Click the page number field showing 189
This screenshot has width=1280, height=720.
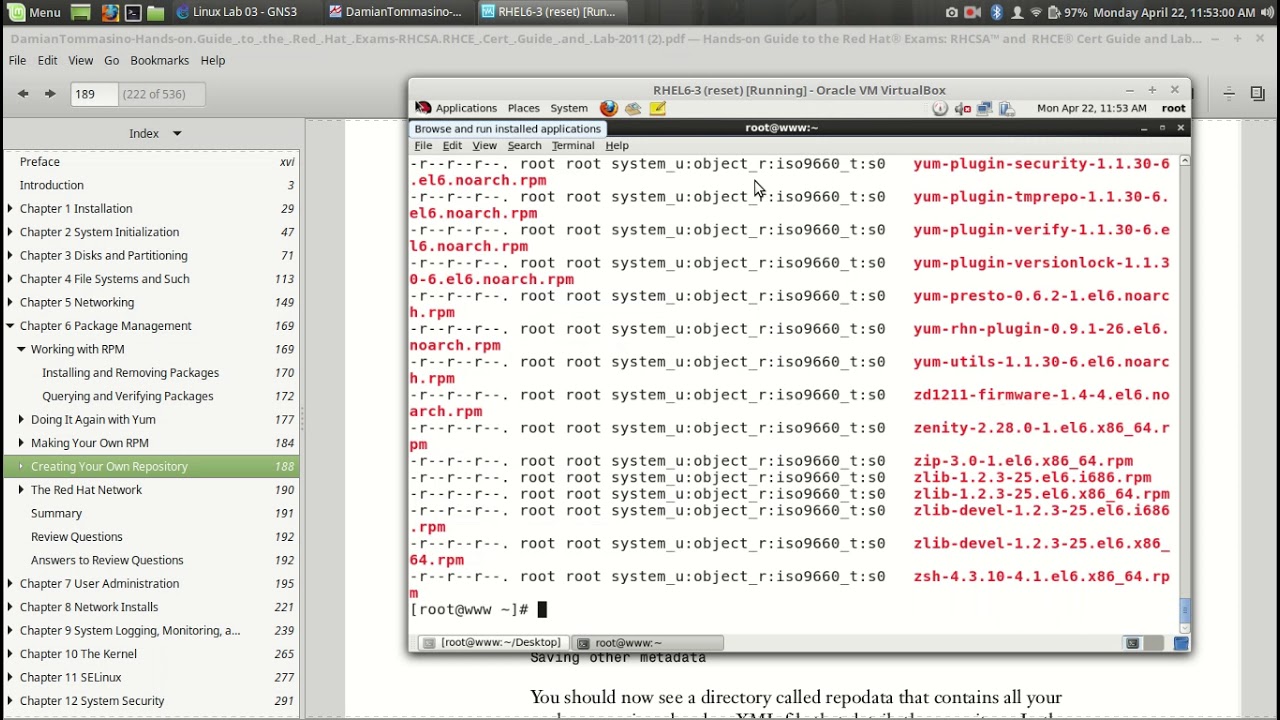93,94
